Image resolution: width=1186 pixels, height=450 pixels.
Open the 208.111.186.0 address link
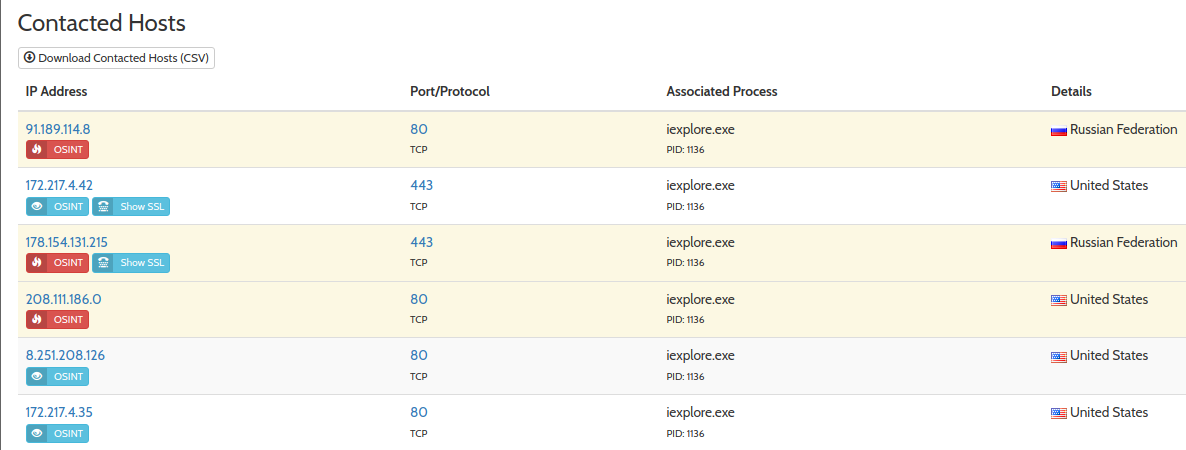pos(63,299)
